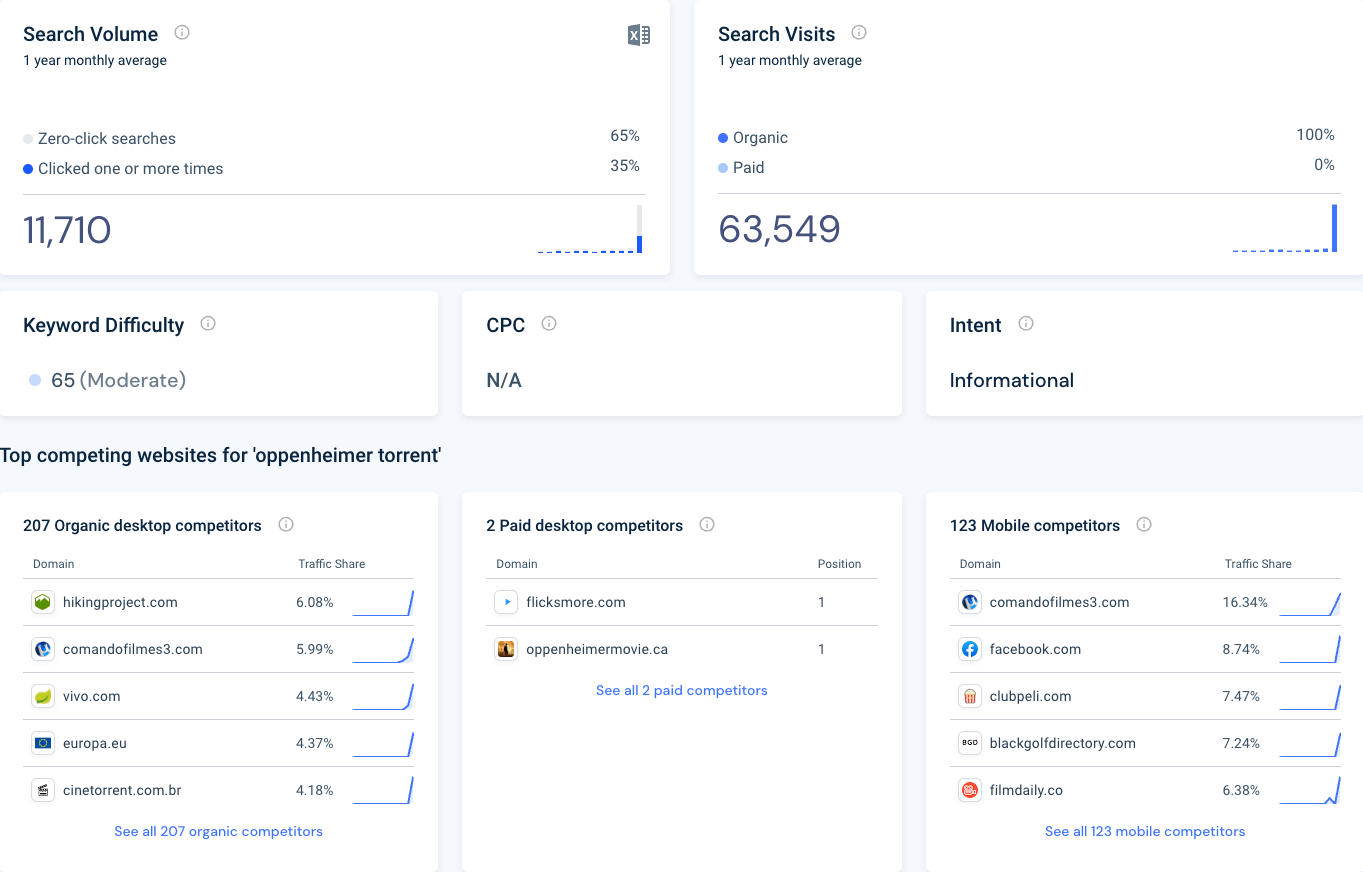Click the Organic legend item
This screenshot has height=872, width=1363.
[x=753, y=137]
